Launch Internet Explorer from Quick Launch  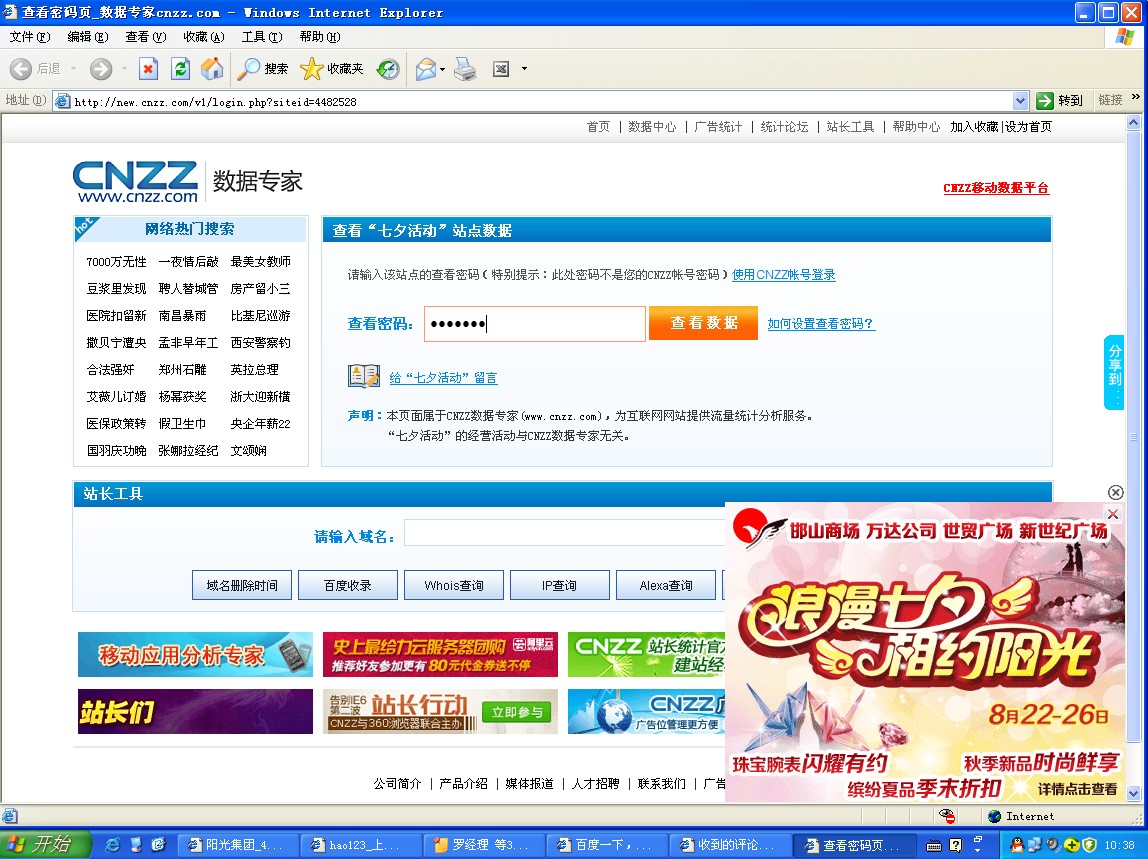[x=113, y=844]
